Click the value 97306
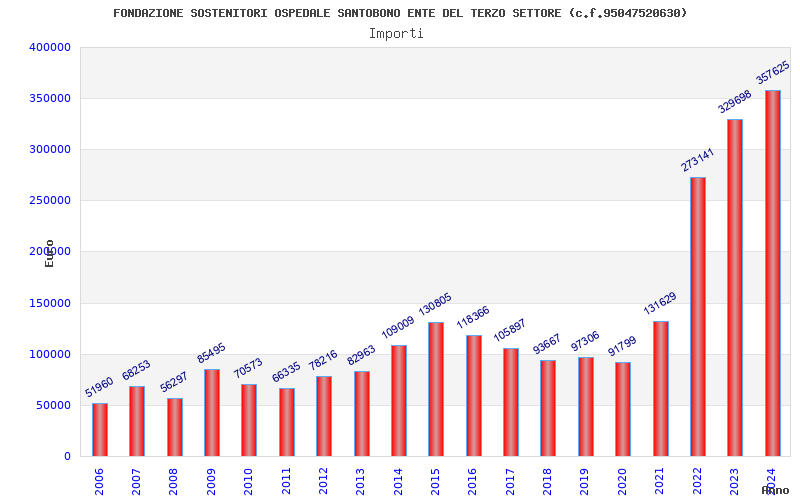The height and width of the screenshot is (500, 800). (x=585, y=341)
